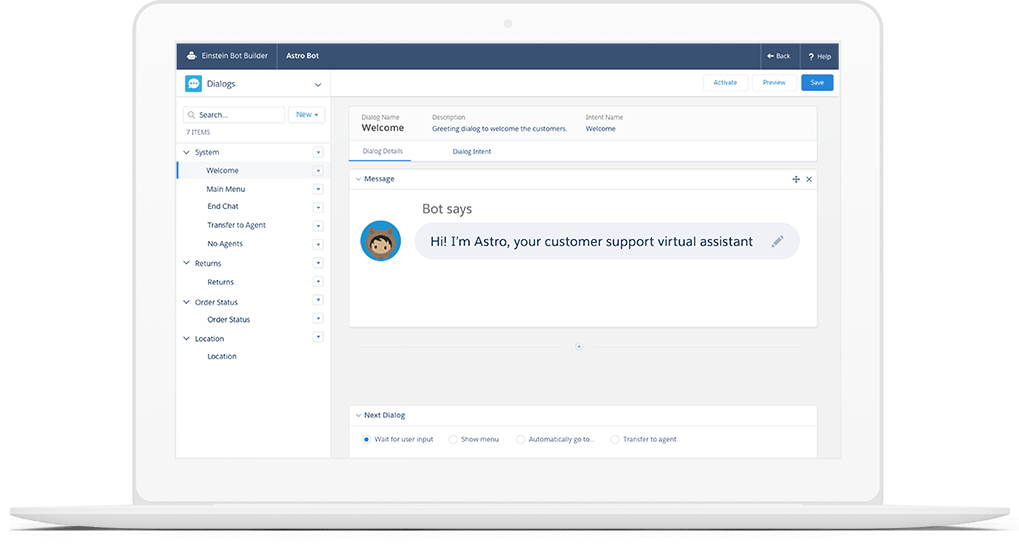Click the Help question mark icon

point(811,57)
